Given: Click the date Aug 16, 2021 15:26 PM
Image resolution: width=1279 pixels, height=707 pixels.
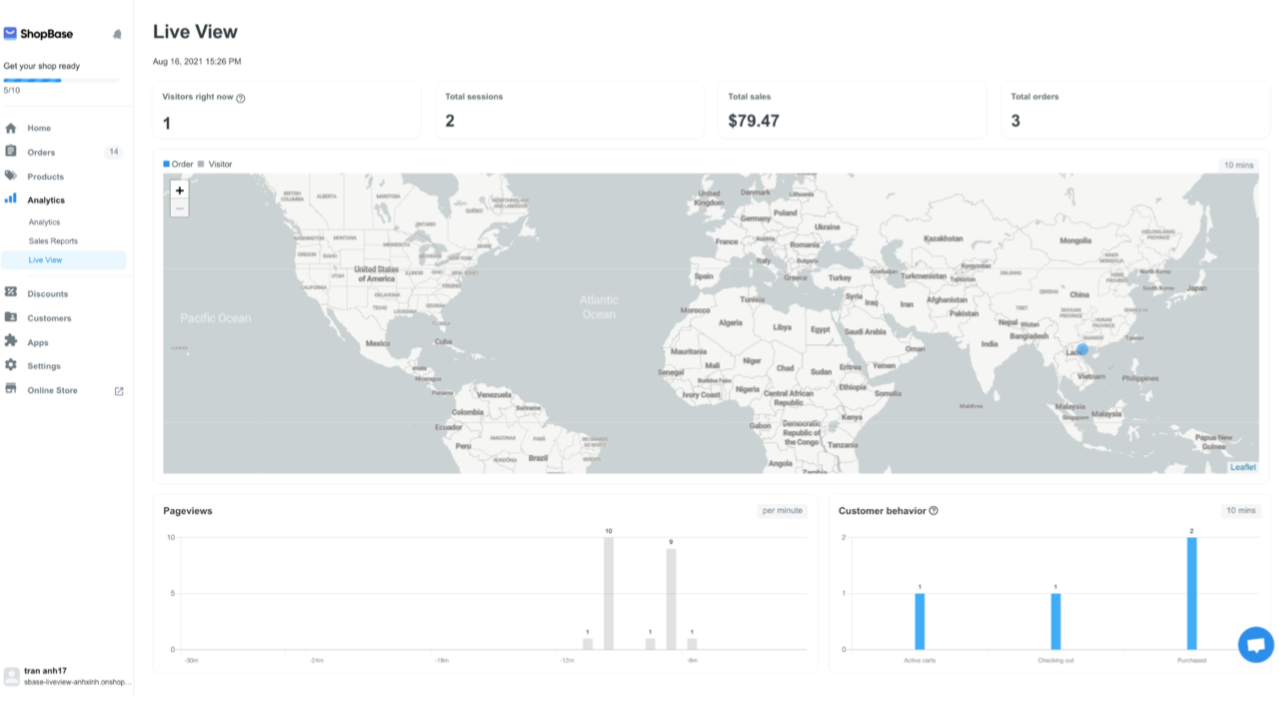Looking at the screenshot, I should click(x=197, y=62).
